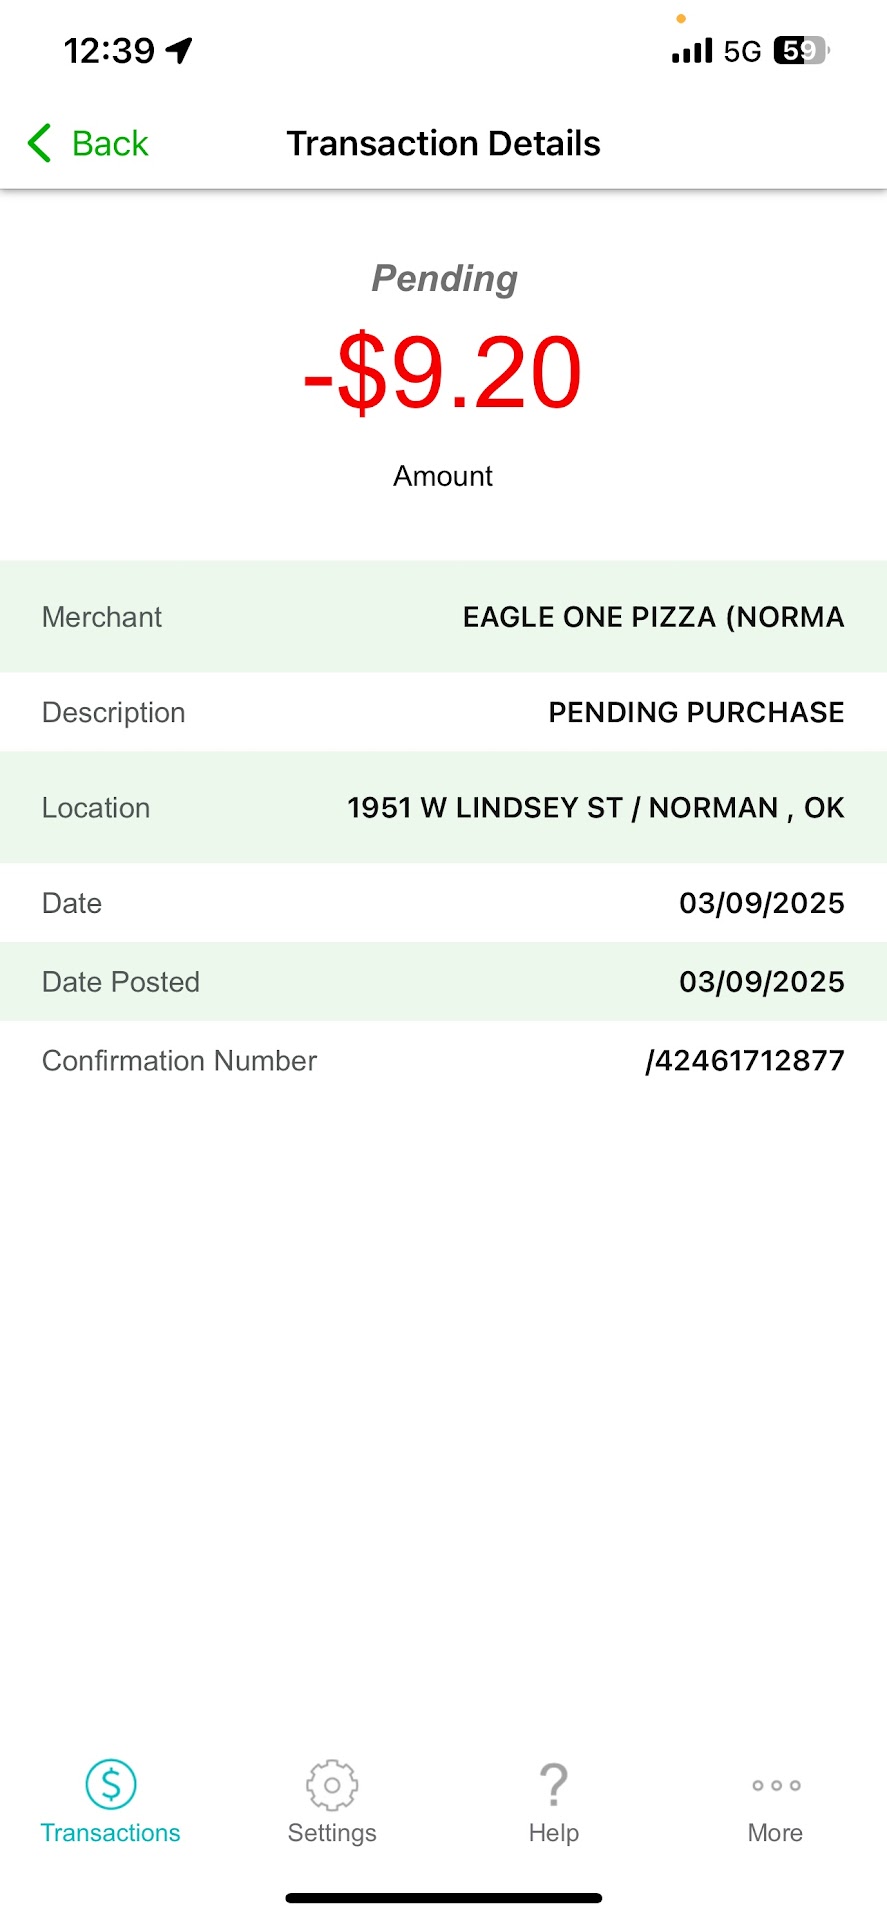Select the 1951 W Lindsey St location

pyautogui.click(x=595, y=808)
